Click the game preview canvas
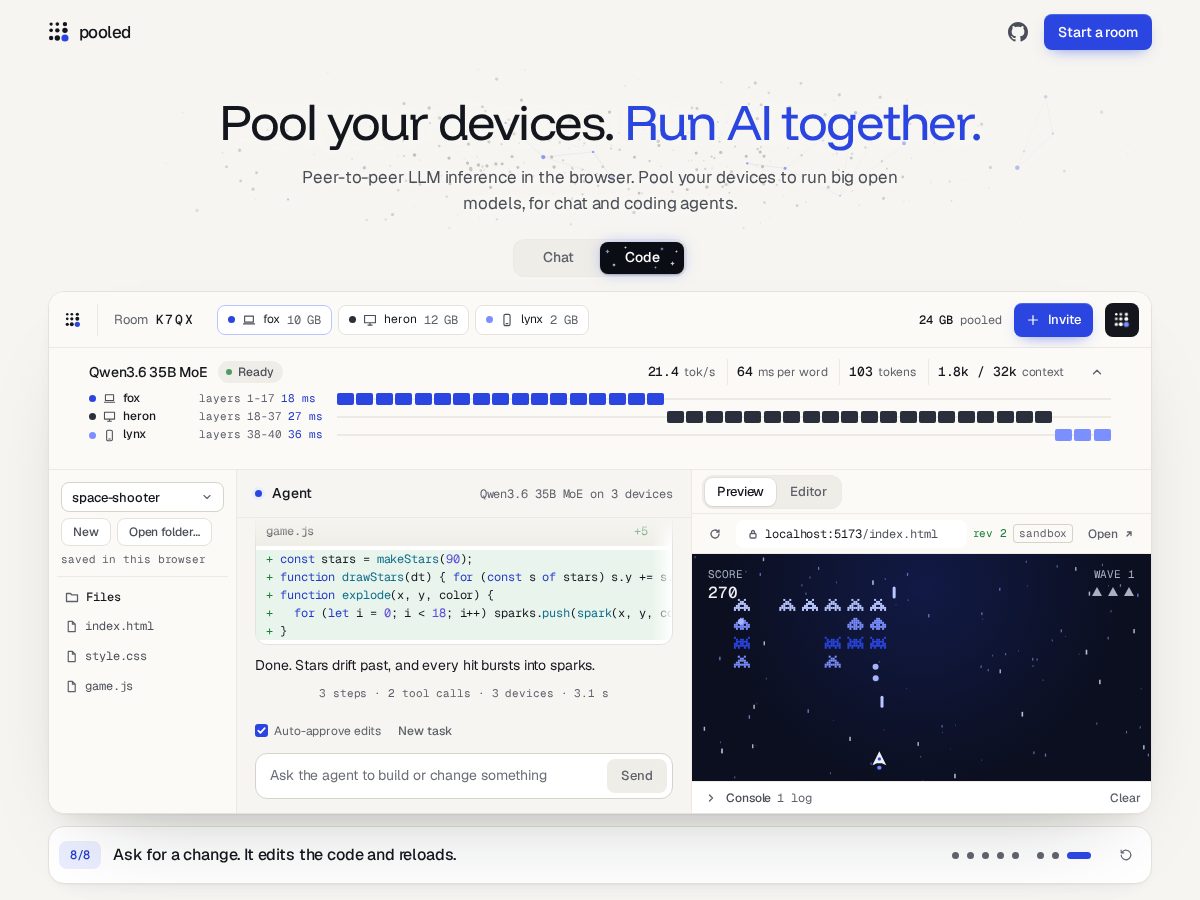1200x900 pixels. tap(921, 668)
